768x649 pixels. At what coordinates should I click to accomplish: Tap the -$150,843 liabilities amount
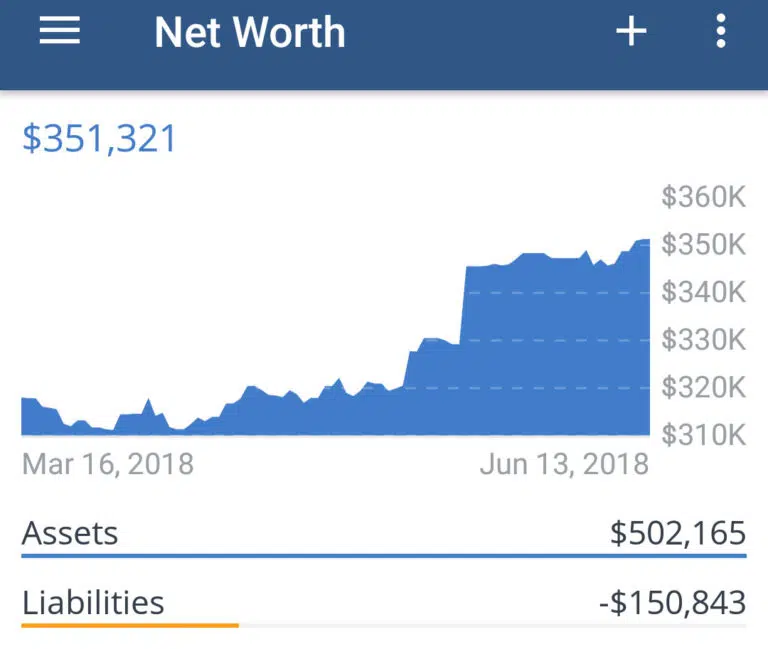[672, 603]
